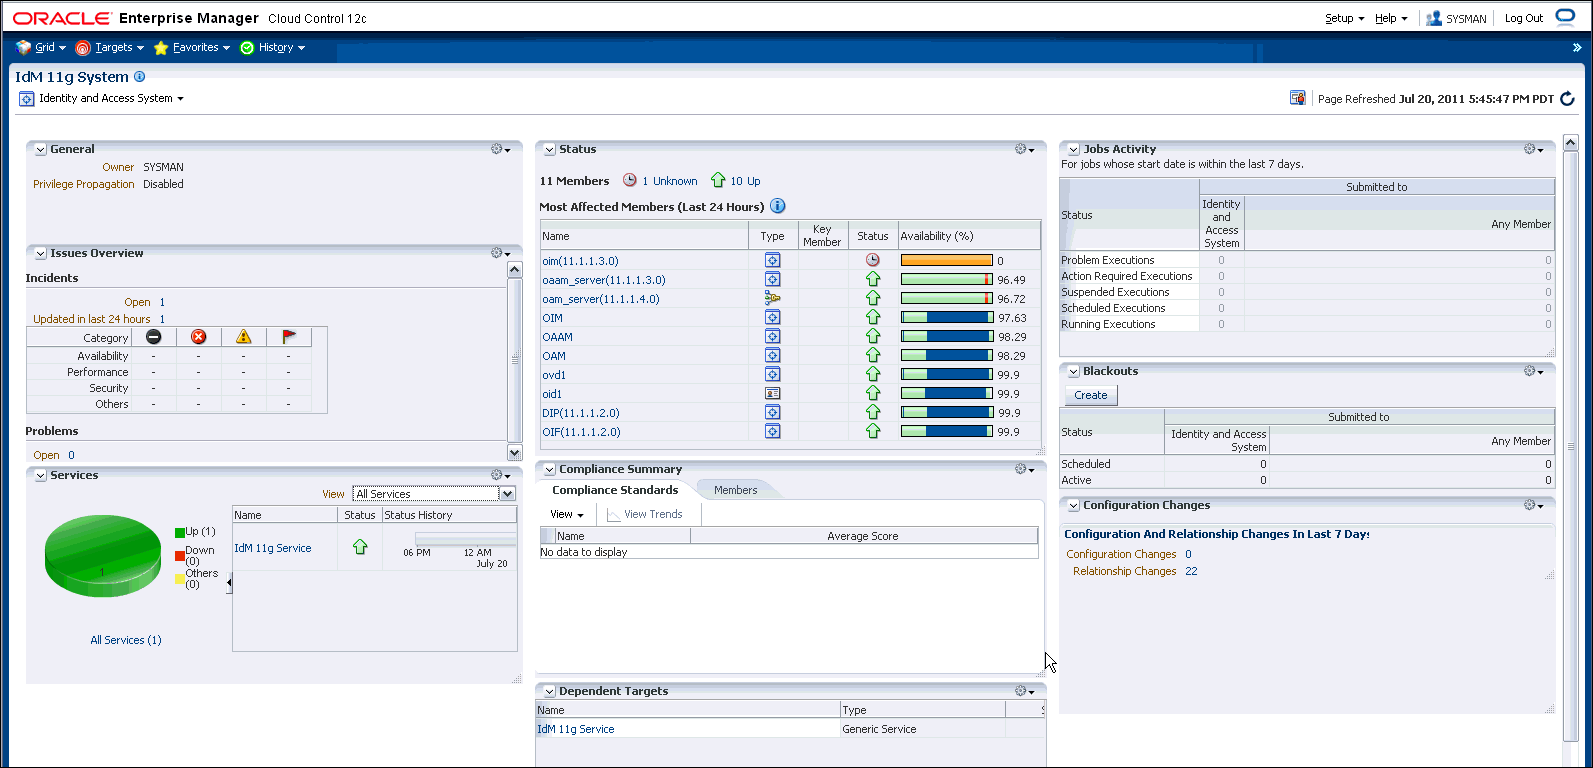The width and height of the screenshot is (1593, 768).
Task: Open the Targets menu
Action: (110, 47)
